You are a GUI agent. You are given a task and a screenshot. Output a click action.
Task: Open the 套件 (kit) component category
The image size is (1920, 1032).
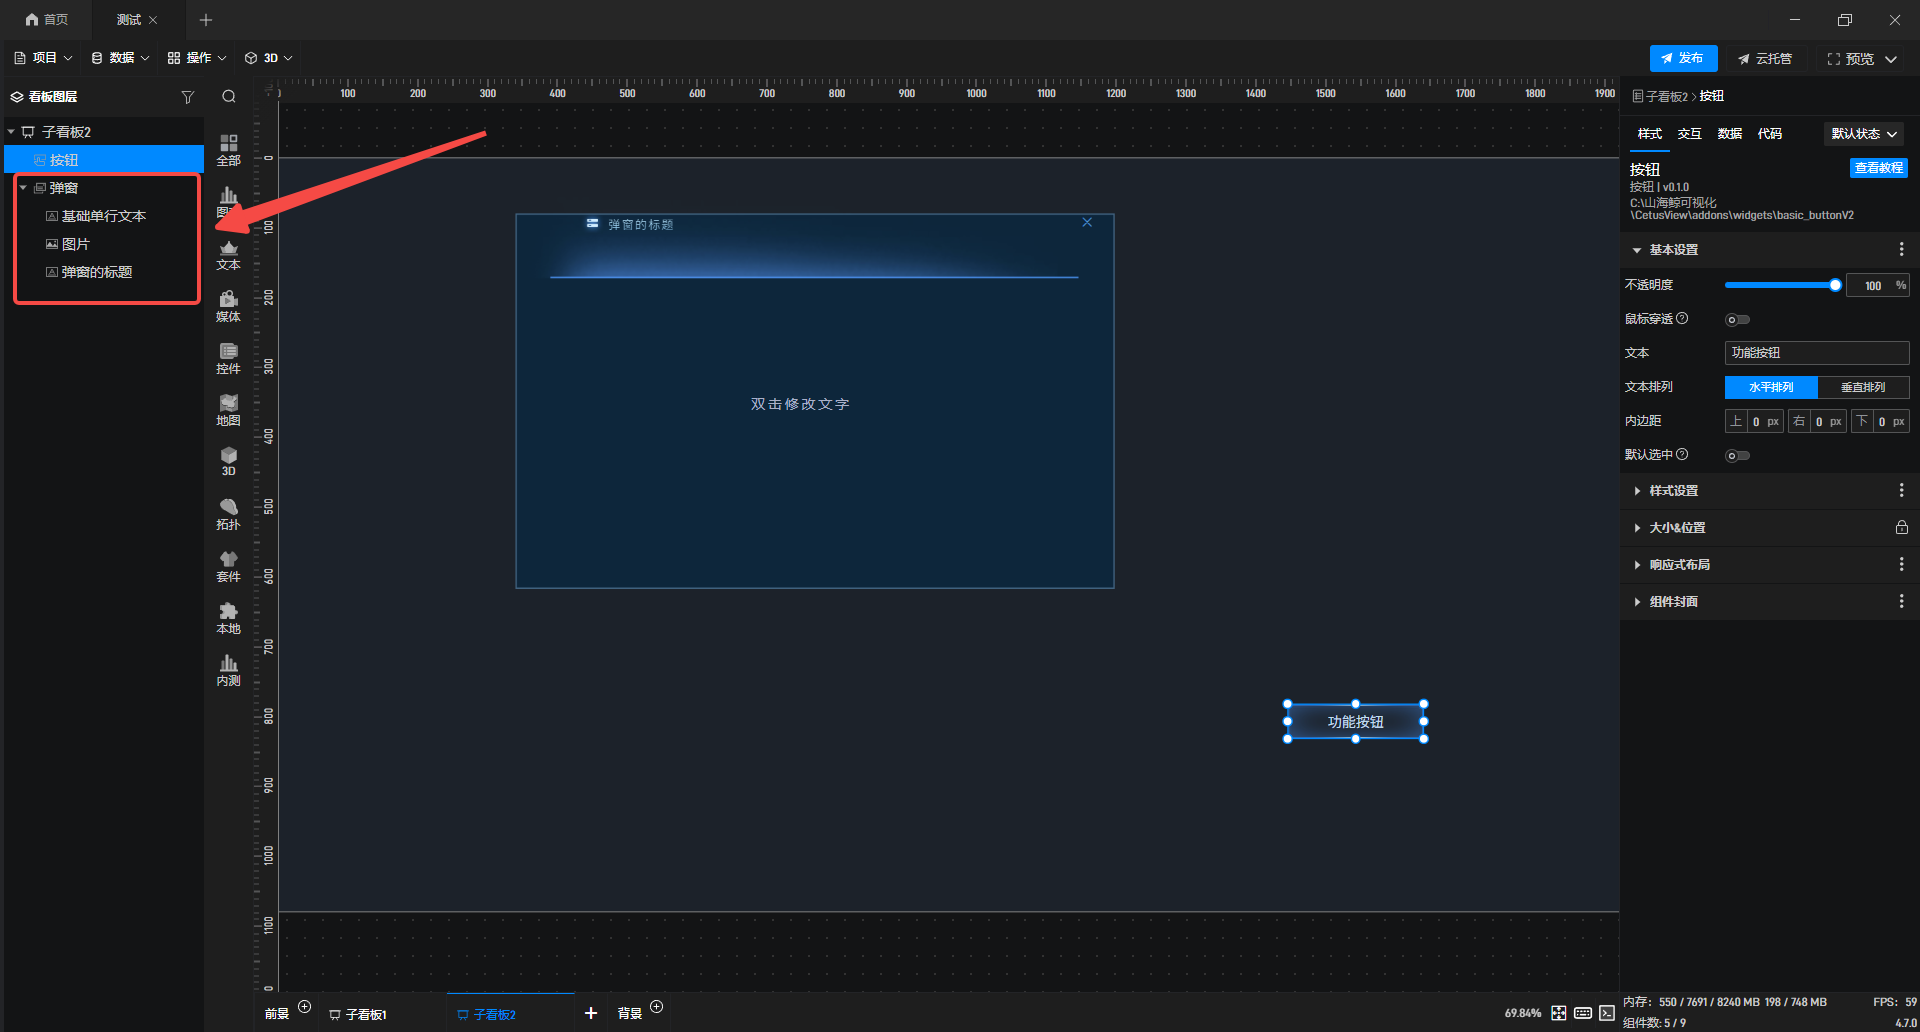pyautogui.click(x=228, y=566)
